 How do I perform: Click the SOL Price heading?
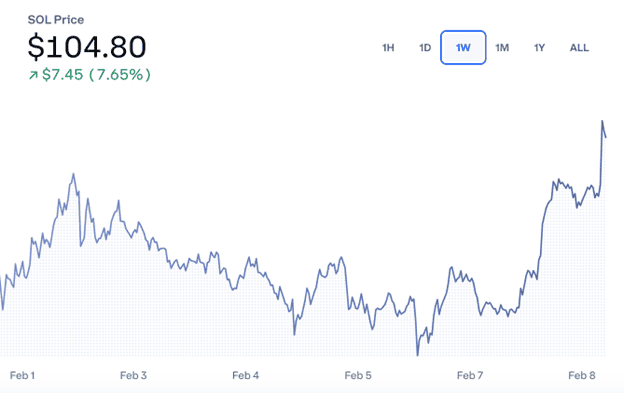point(56,20)
